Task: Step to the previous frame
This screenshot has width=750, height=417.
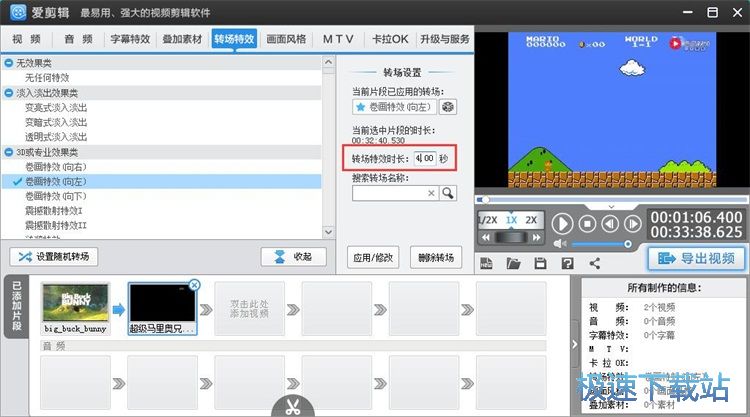Action: pos(610,223)
